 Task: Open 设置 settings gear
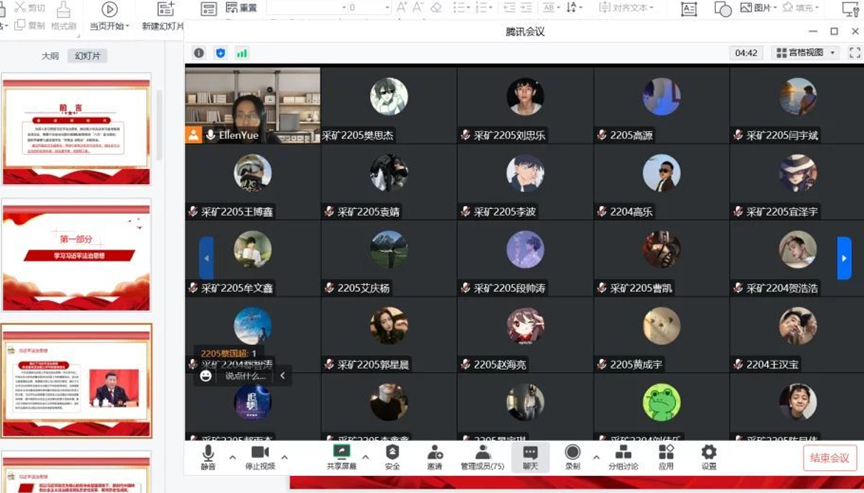tap(708, 456)
